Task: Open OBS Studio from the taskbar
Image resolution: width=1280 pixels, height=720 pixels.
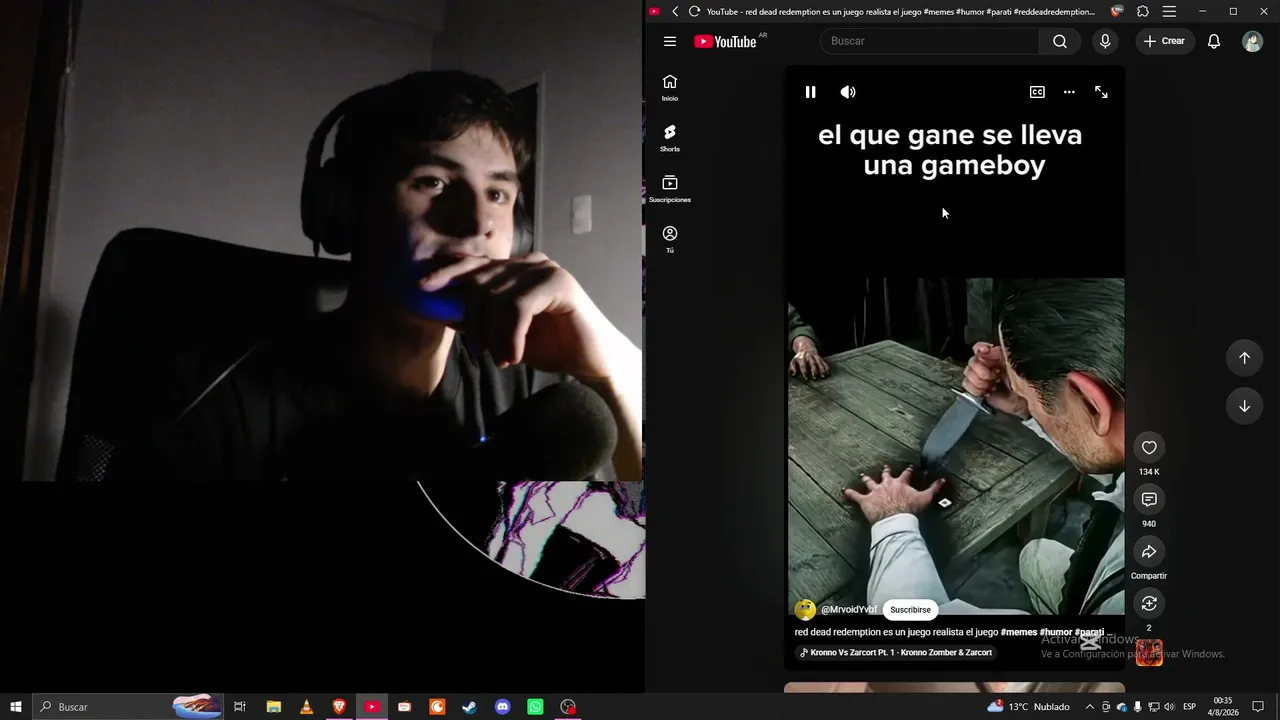Action: (x=568, y=707)
